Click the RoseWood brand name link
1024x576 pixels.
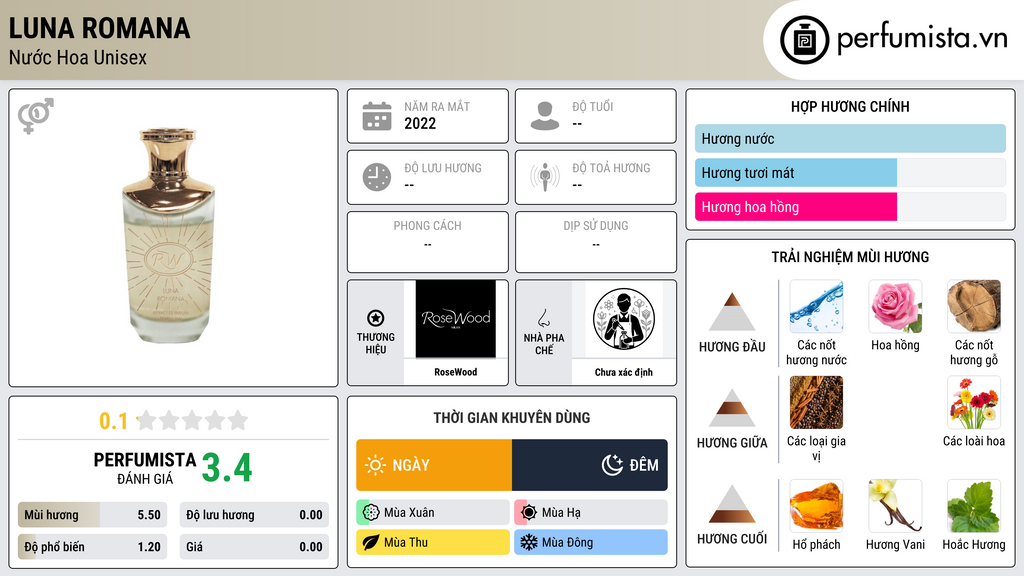click(x=456, y=372)
